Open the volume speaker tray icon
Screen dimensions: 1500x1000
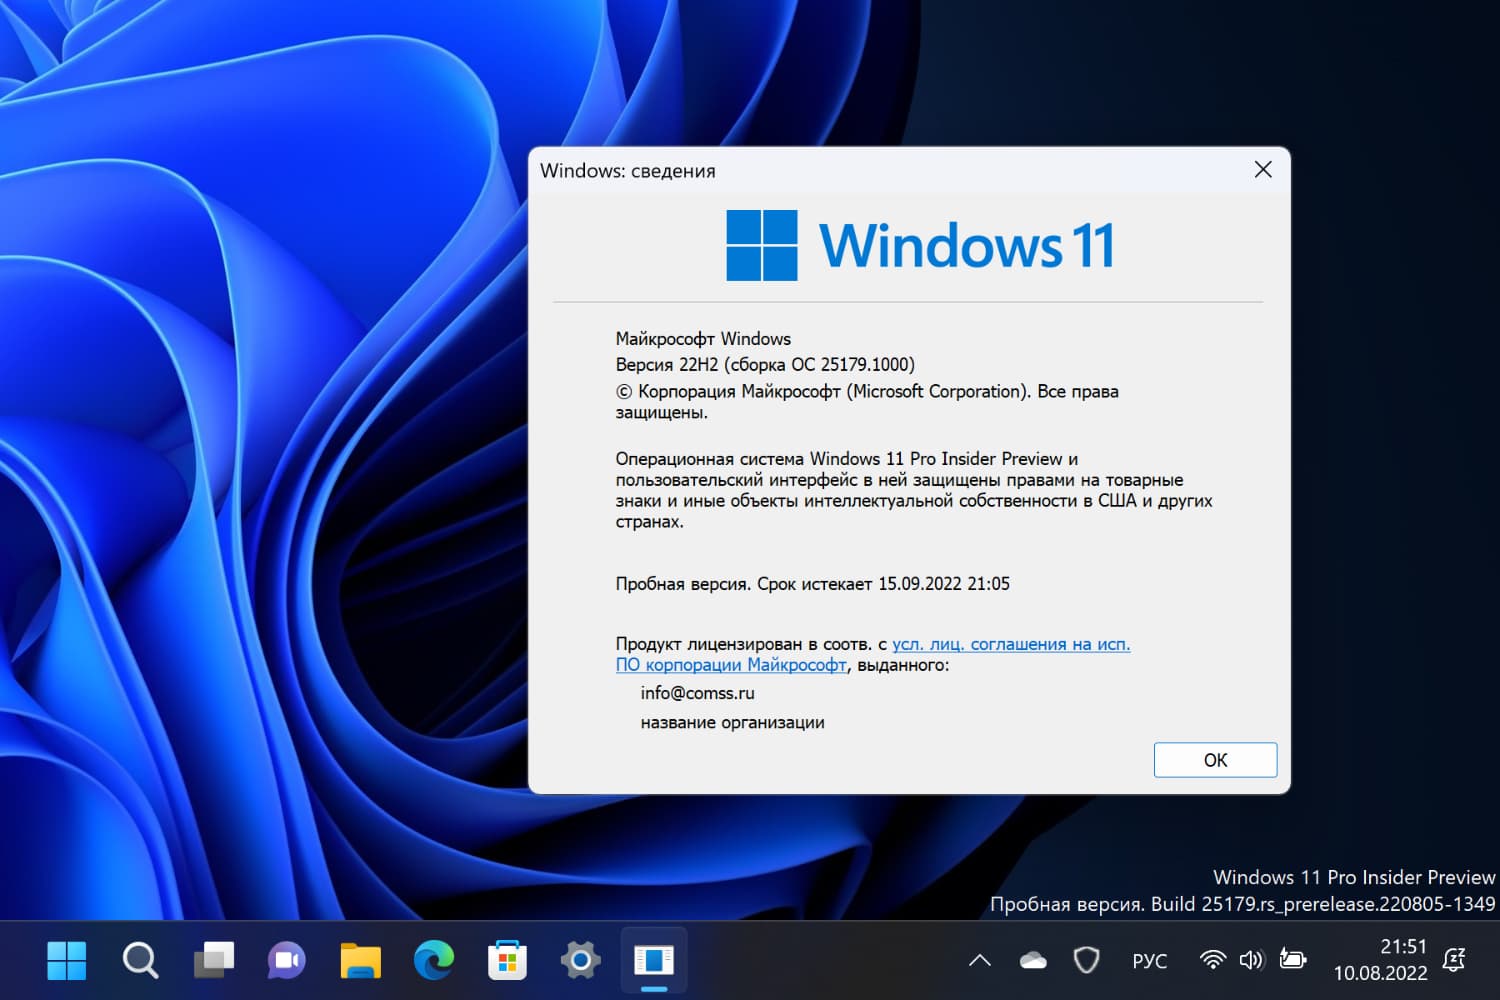tap(1251, 961)
